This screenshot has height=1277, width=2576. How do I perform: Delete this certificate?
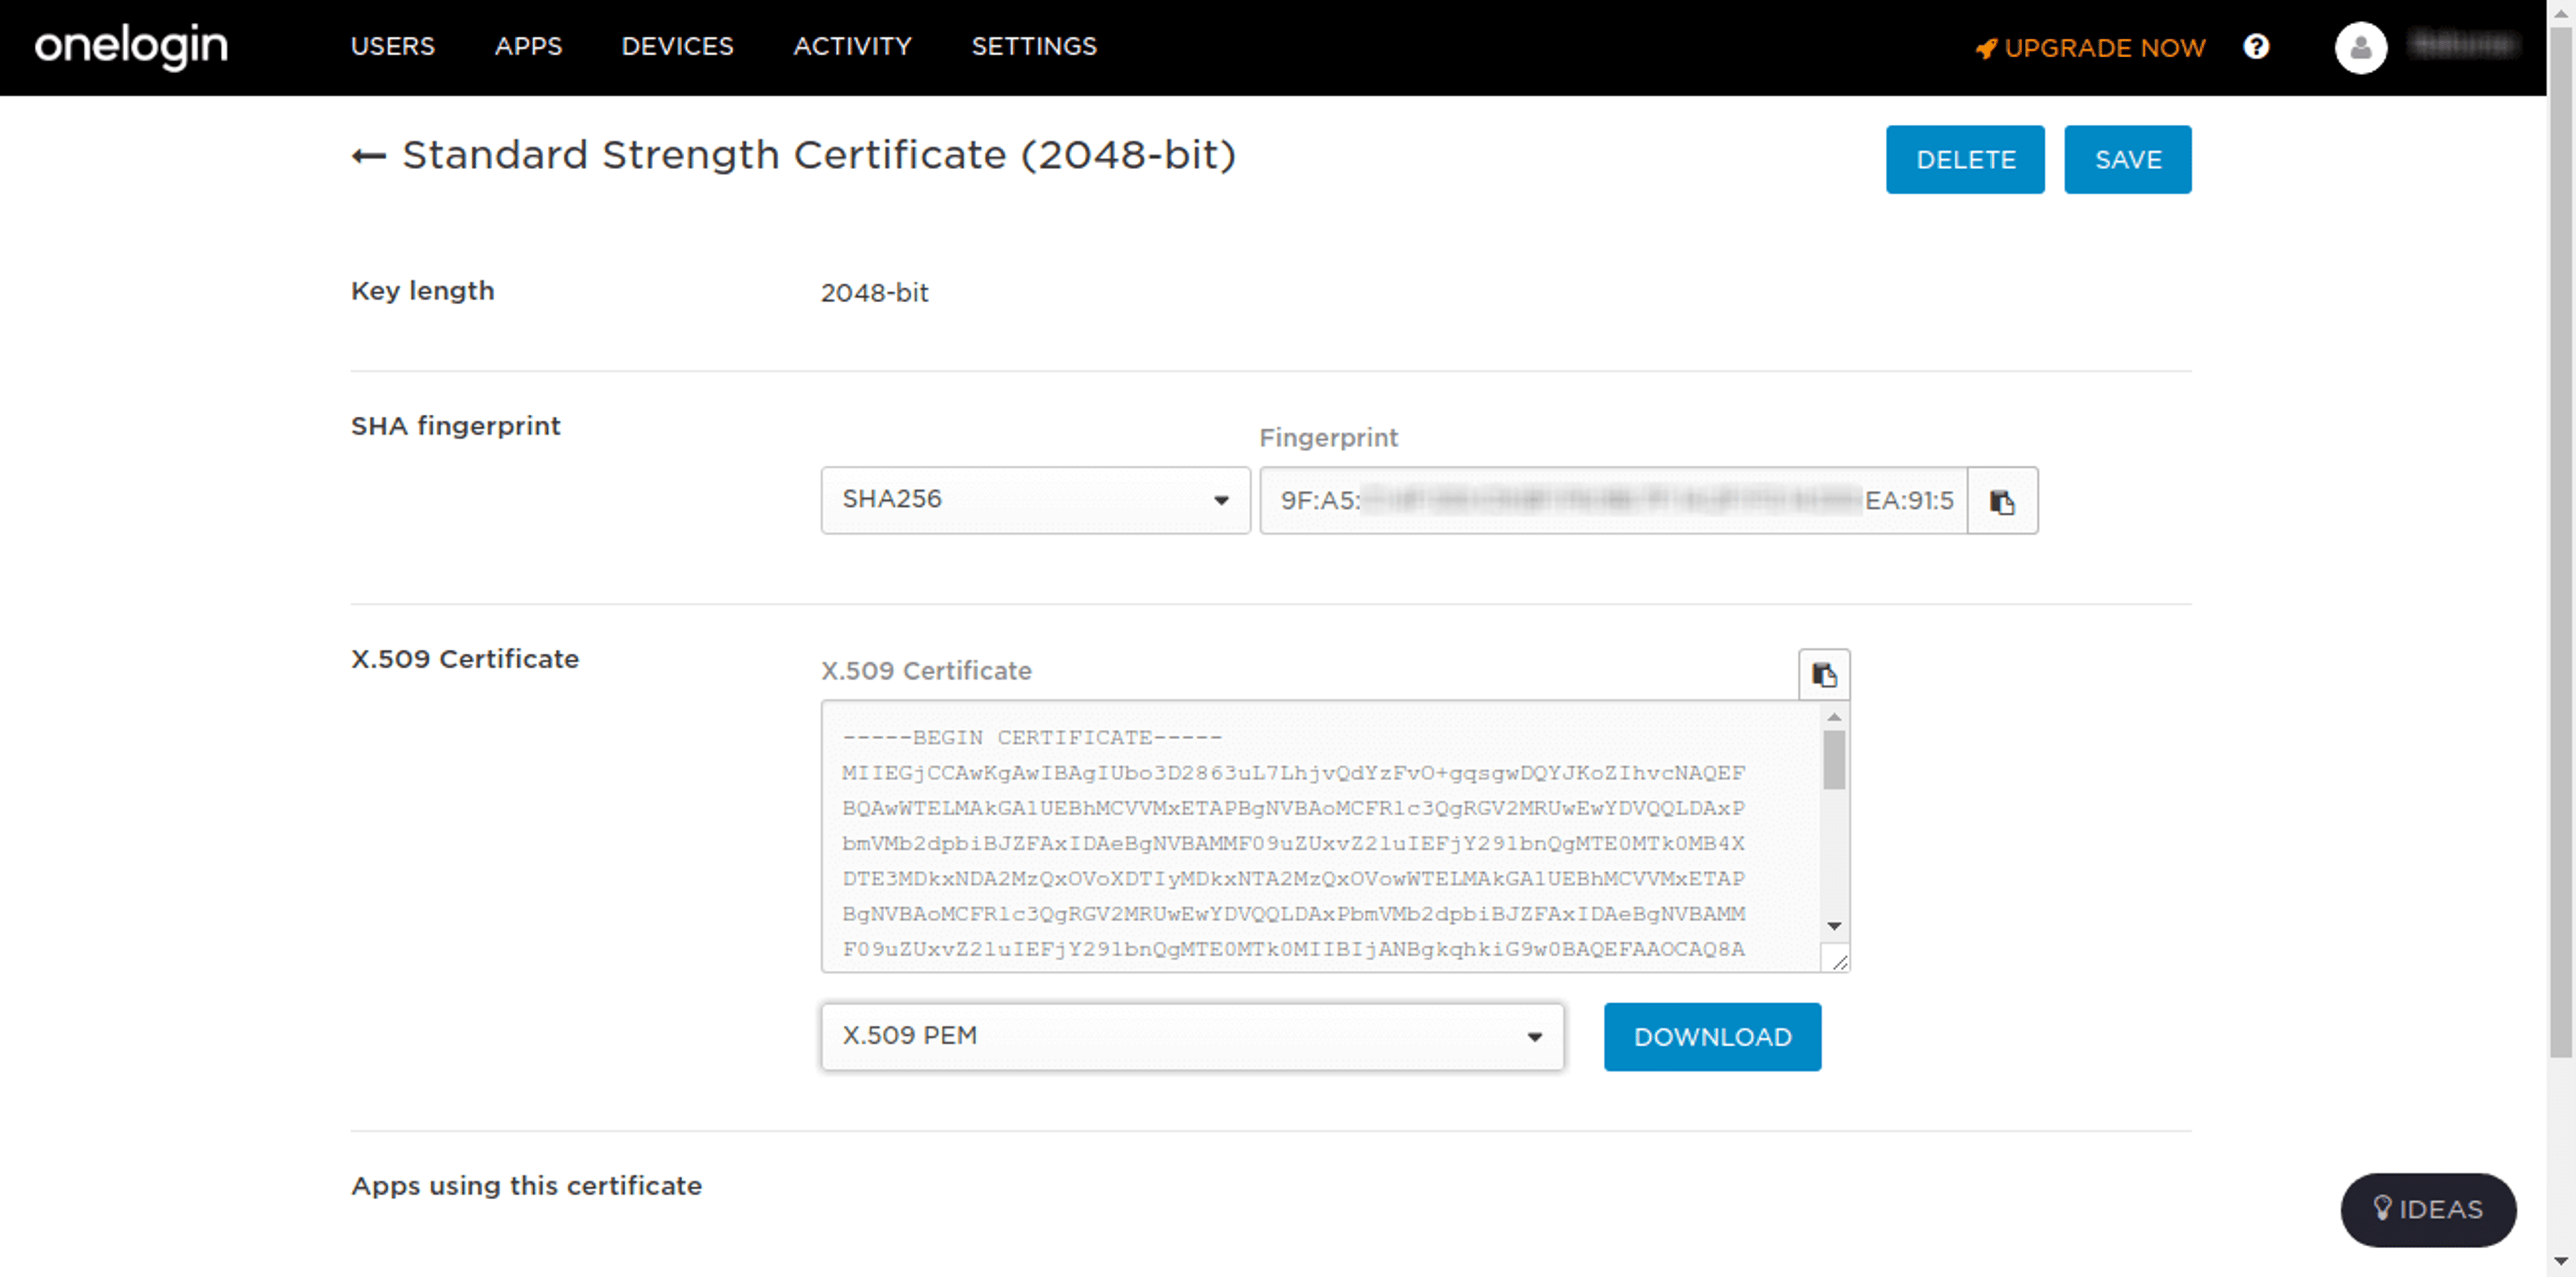[x=1965, y=160]
